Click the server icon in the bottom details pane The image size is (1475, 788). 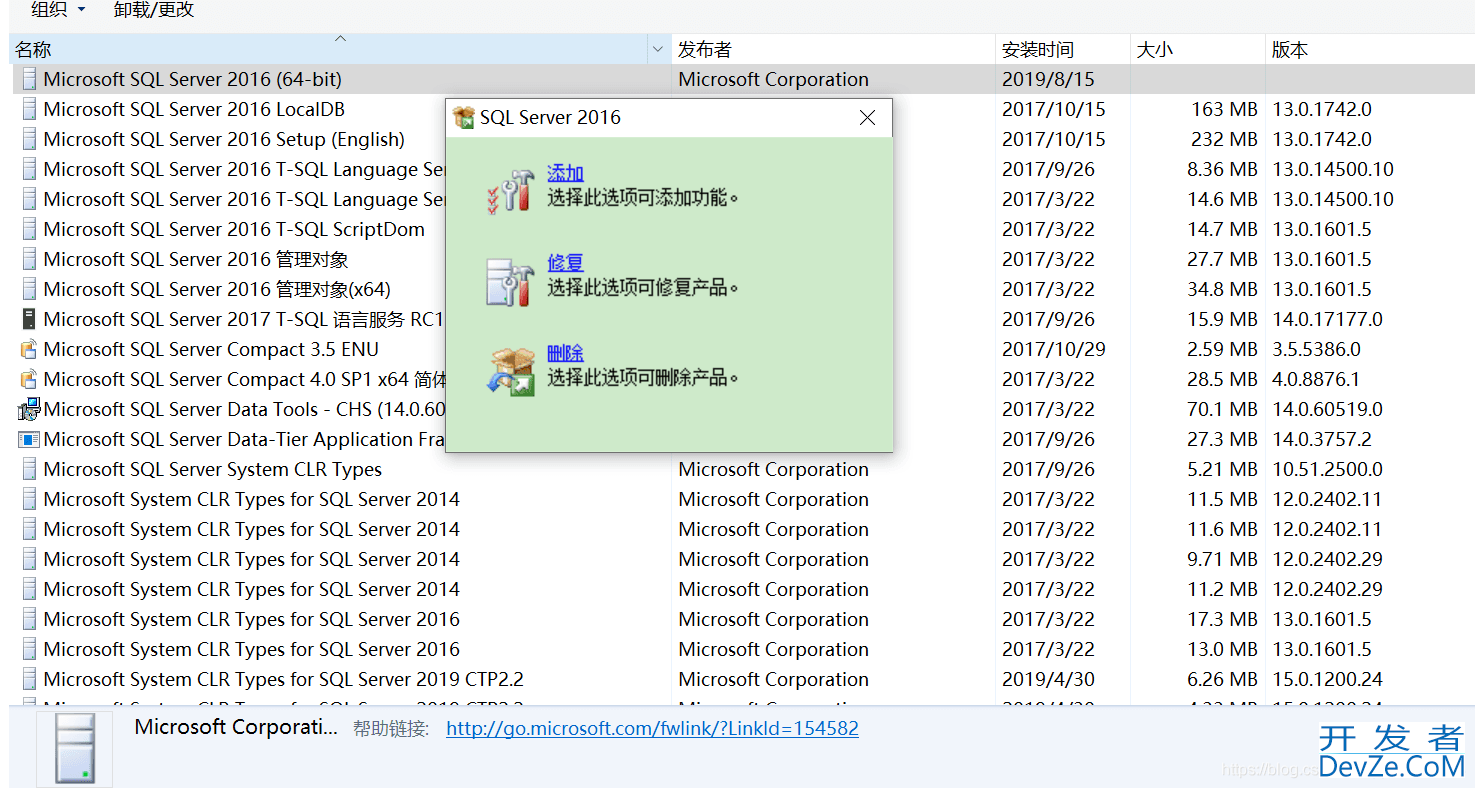tap(75, 750)
